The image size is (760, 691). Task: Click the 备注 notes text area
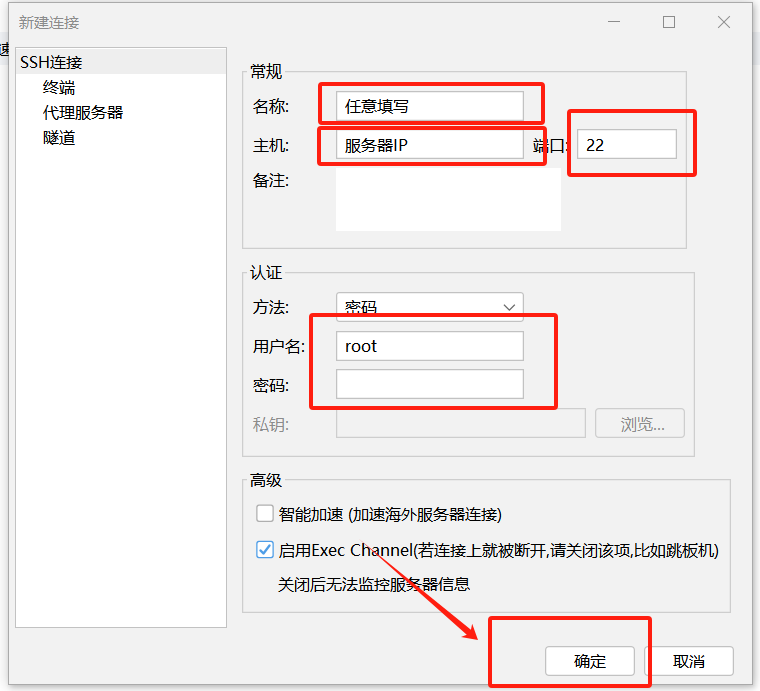pos(448,200)
